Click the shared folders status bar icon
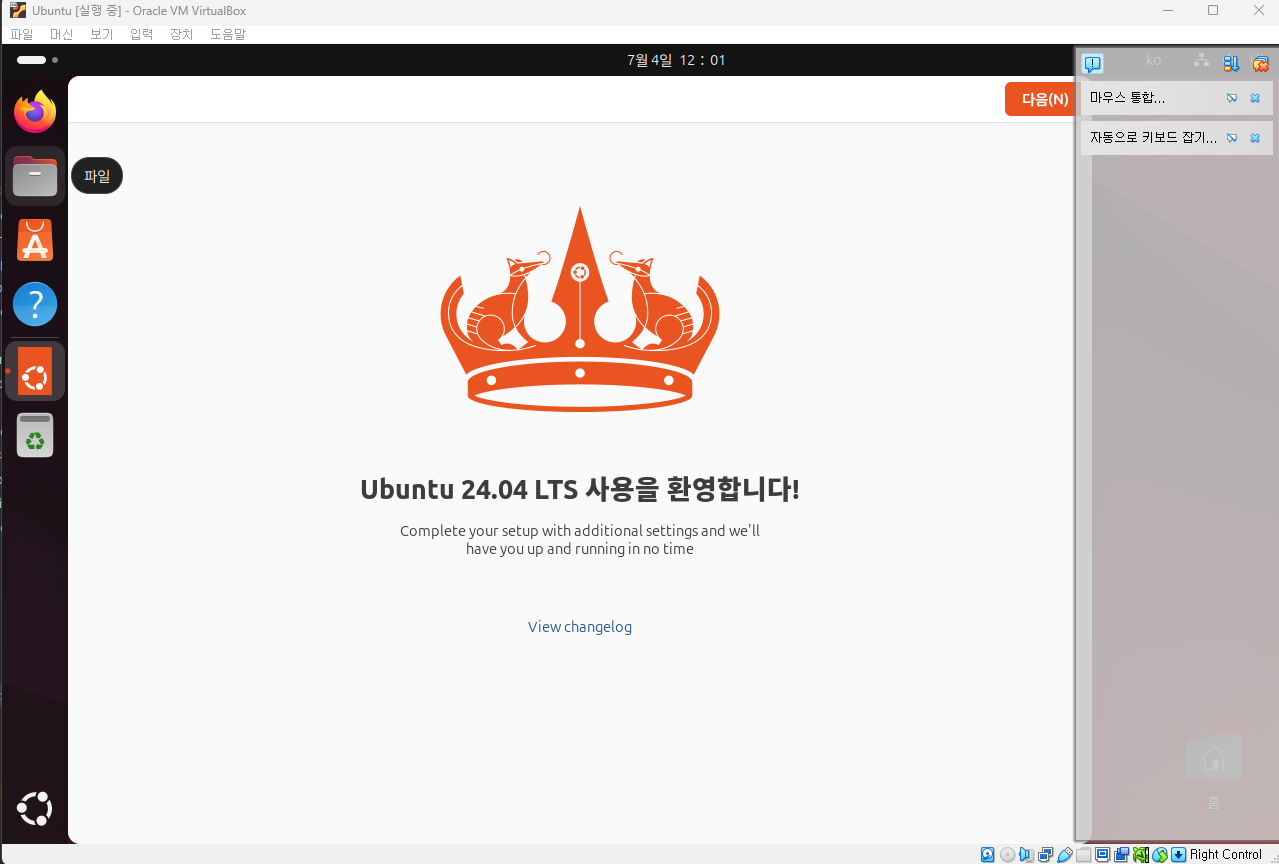 (1083, 854)
